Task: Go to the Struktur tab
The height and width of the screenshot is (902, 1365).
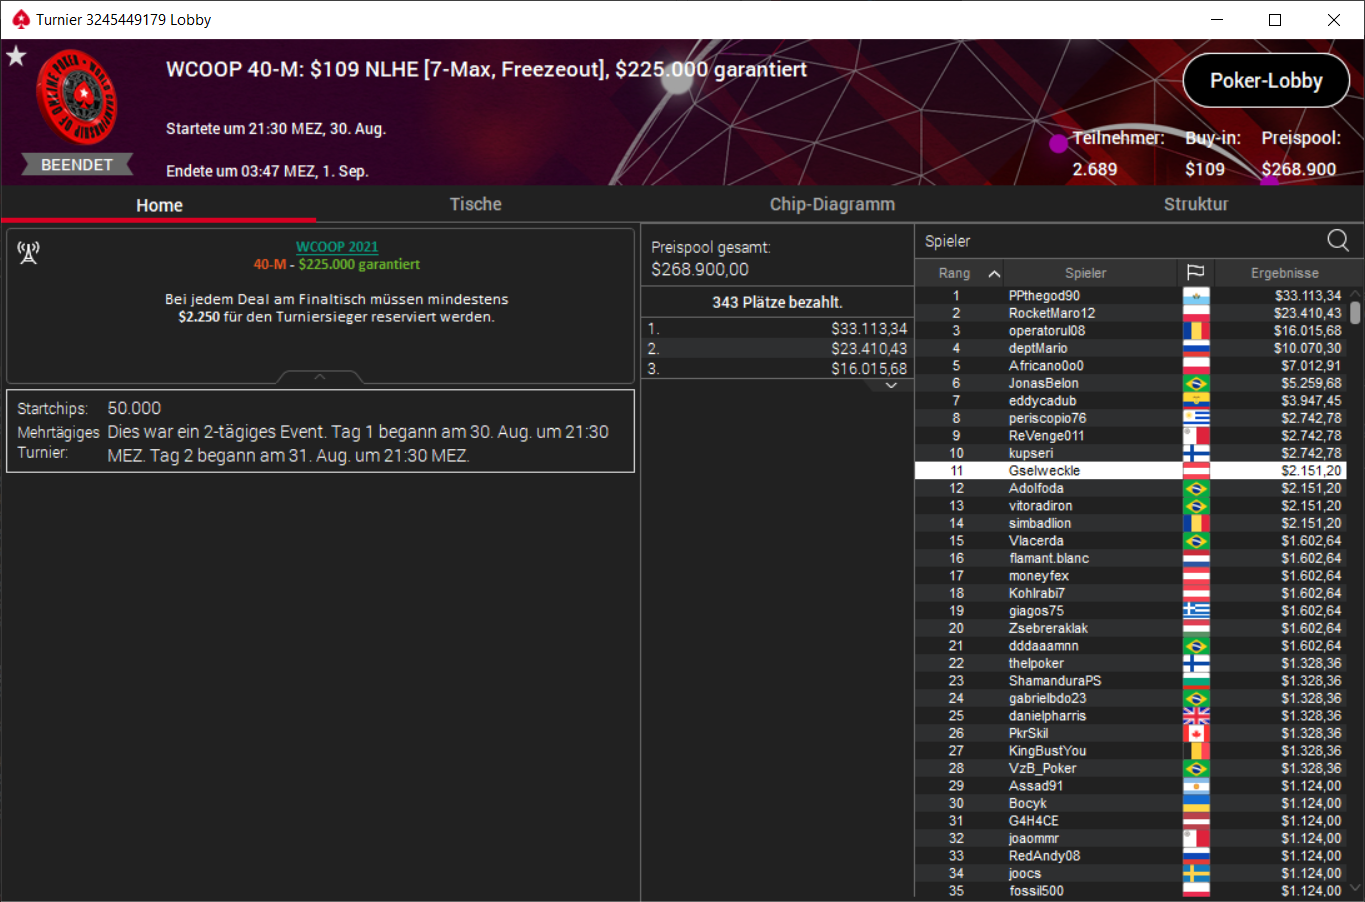Action: click(1196, 204)
